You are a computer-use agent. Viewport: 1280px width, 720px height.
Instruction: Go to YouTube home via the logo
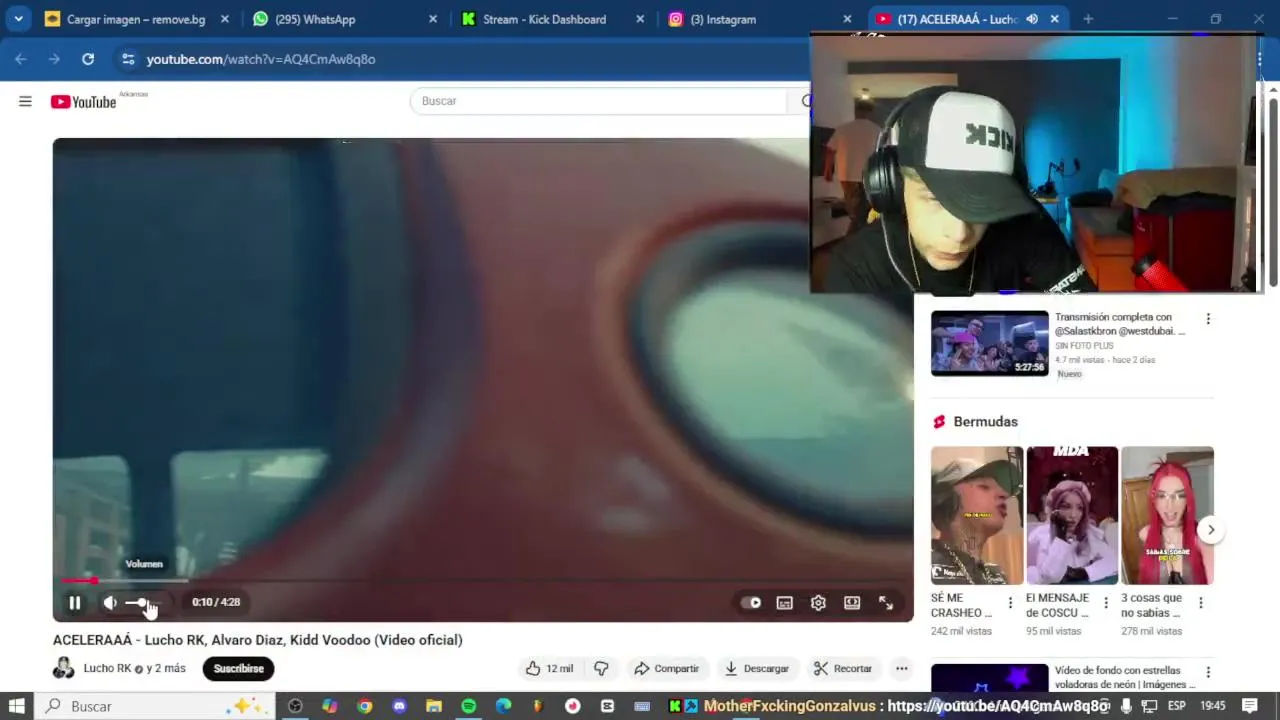tap(83, 101)
